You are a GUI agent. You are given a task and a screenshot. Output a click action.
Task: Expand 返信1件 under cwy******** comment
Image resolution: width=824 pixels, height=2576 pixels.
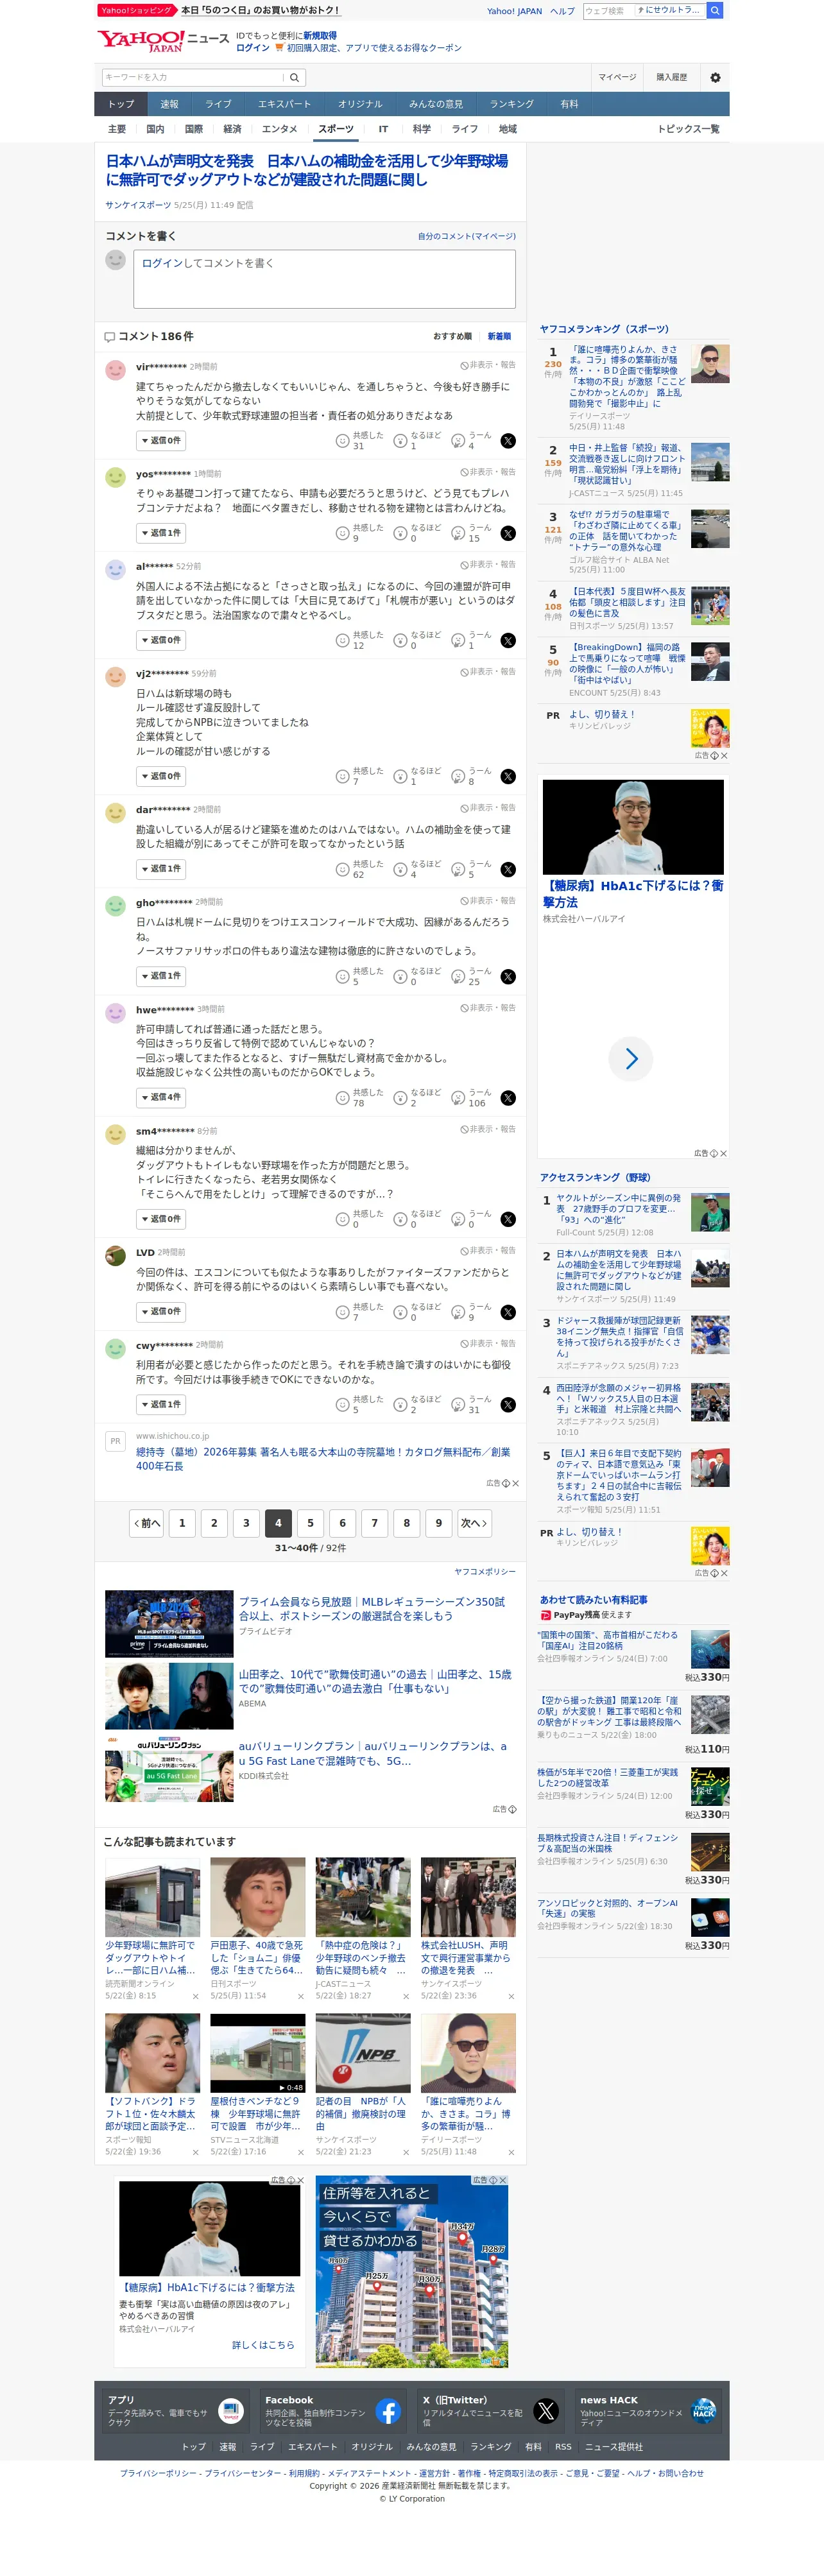(161, 1405)
